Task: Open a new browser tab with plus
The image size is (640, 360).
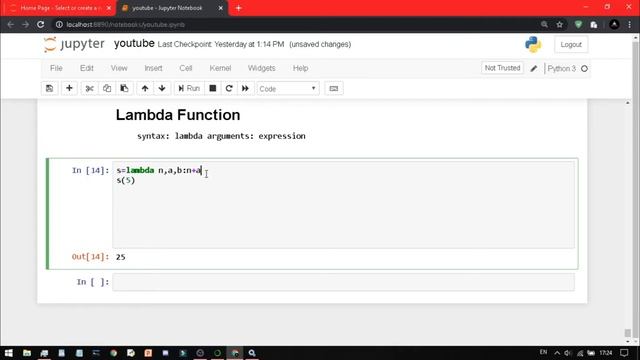Action: (238, 8)
